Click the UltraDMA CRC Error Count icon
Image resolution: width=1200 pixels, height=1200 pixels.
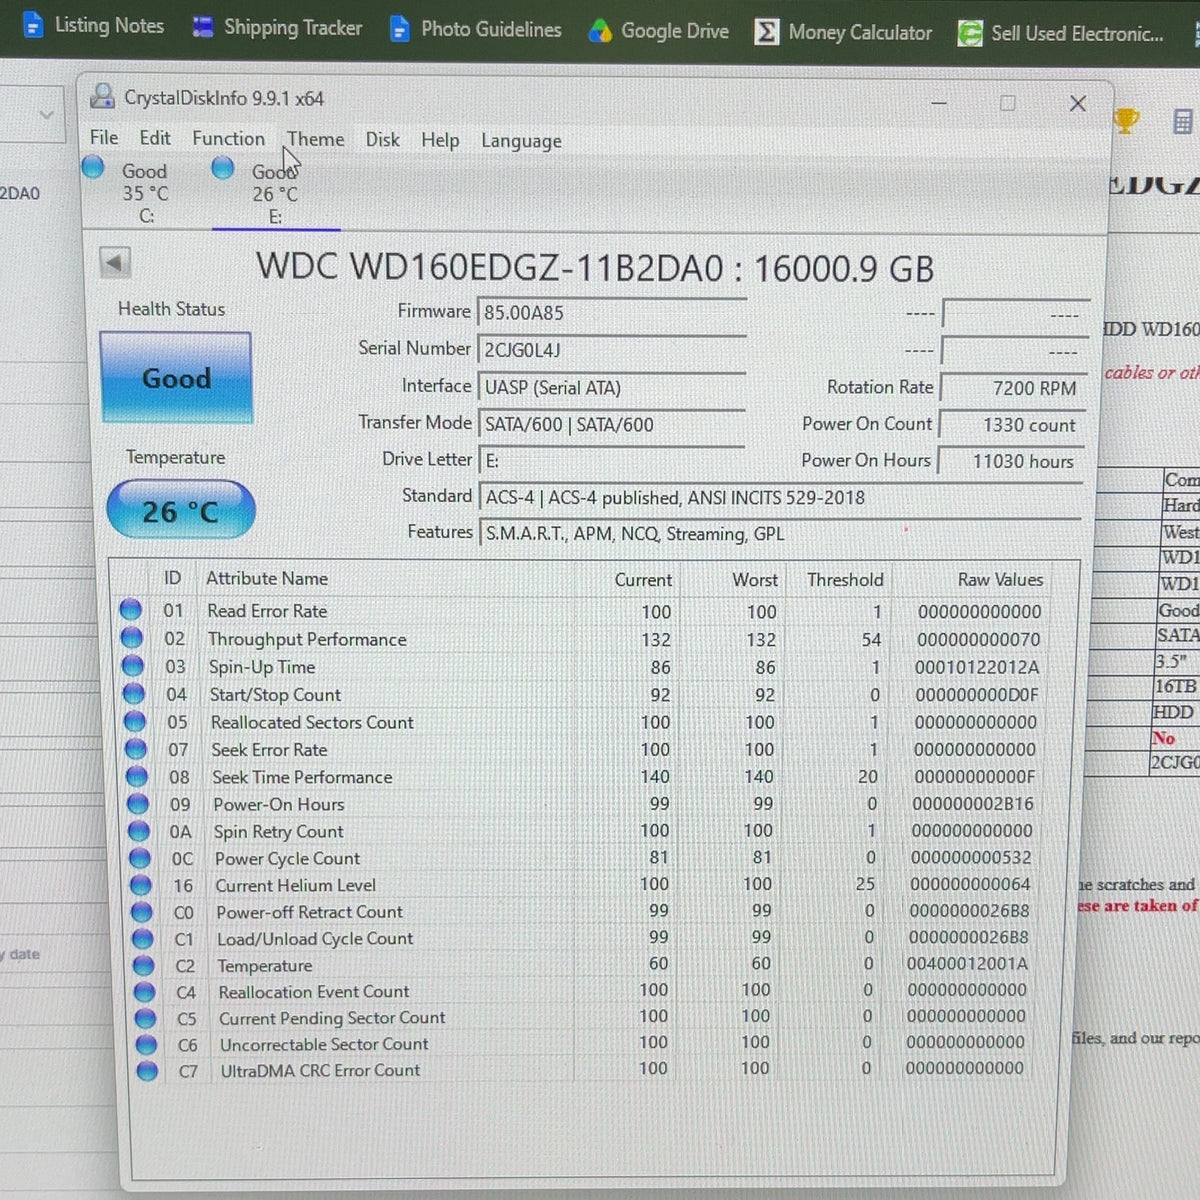point(147,1071)
